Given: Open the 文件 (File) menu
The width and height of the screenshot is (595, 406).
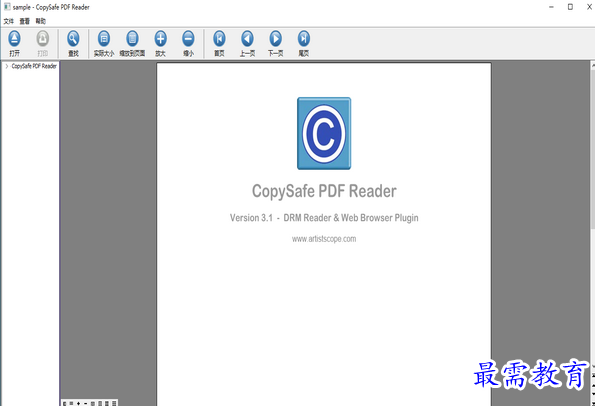Looking at the screenshot, I should click(9, 21).
